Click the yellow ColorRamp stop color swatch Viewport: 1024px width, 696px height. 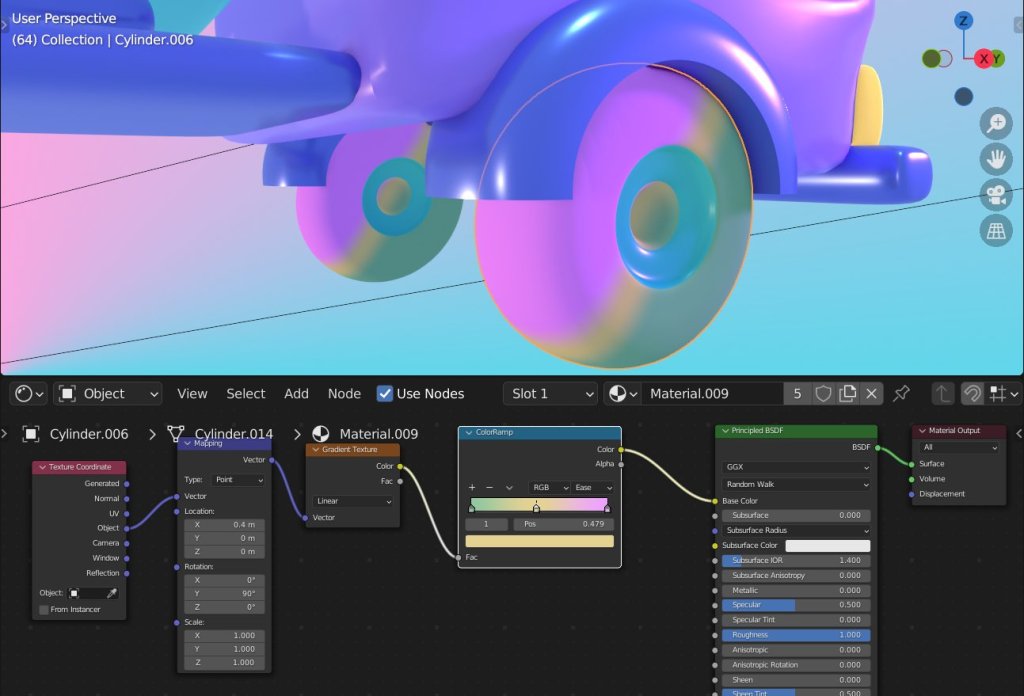pyautogui.click(x=539, y=541)
